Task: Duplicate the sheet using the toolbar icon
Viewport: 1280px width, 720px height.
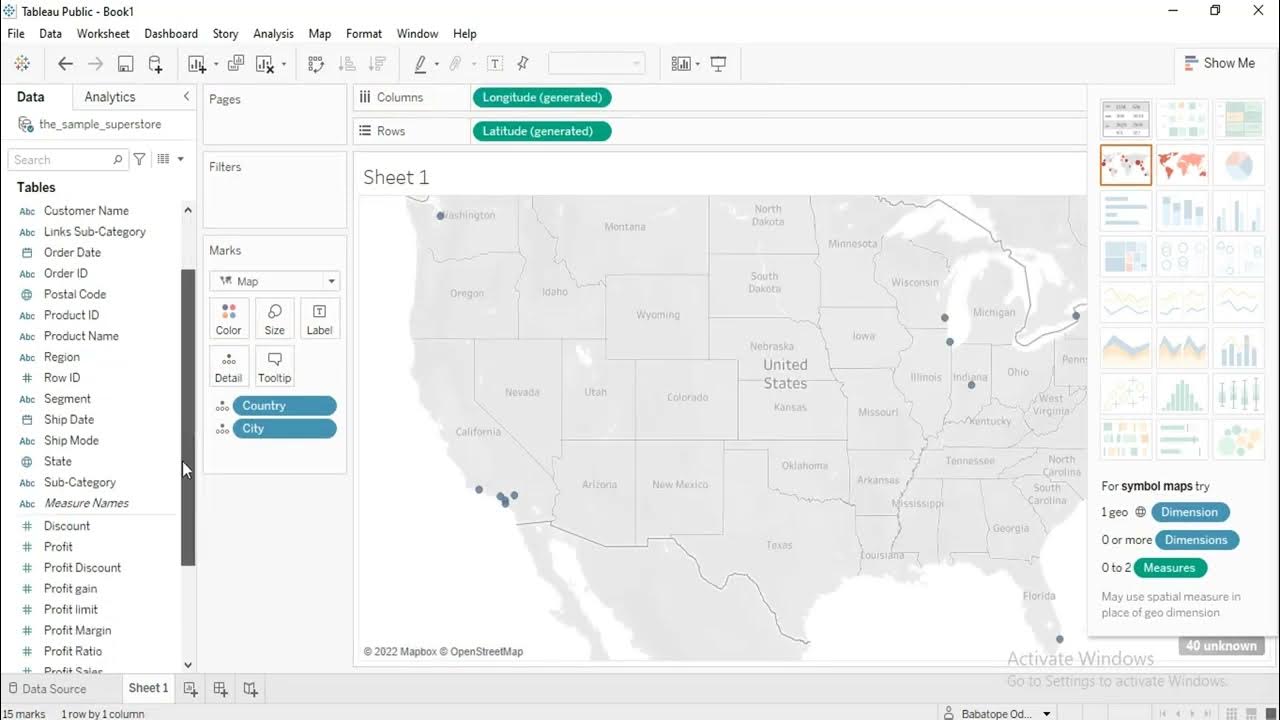Action: click(236, 64)
